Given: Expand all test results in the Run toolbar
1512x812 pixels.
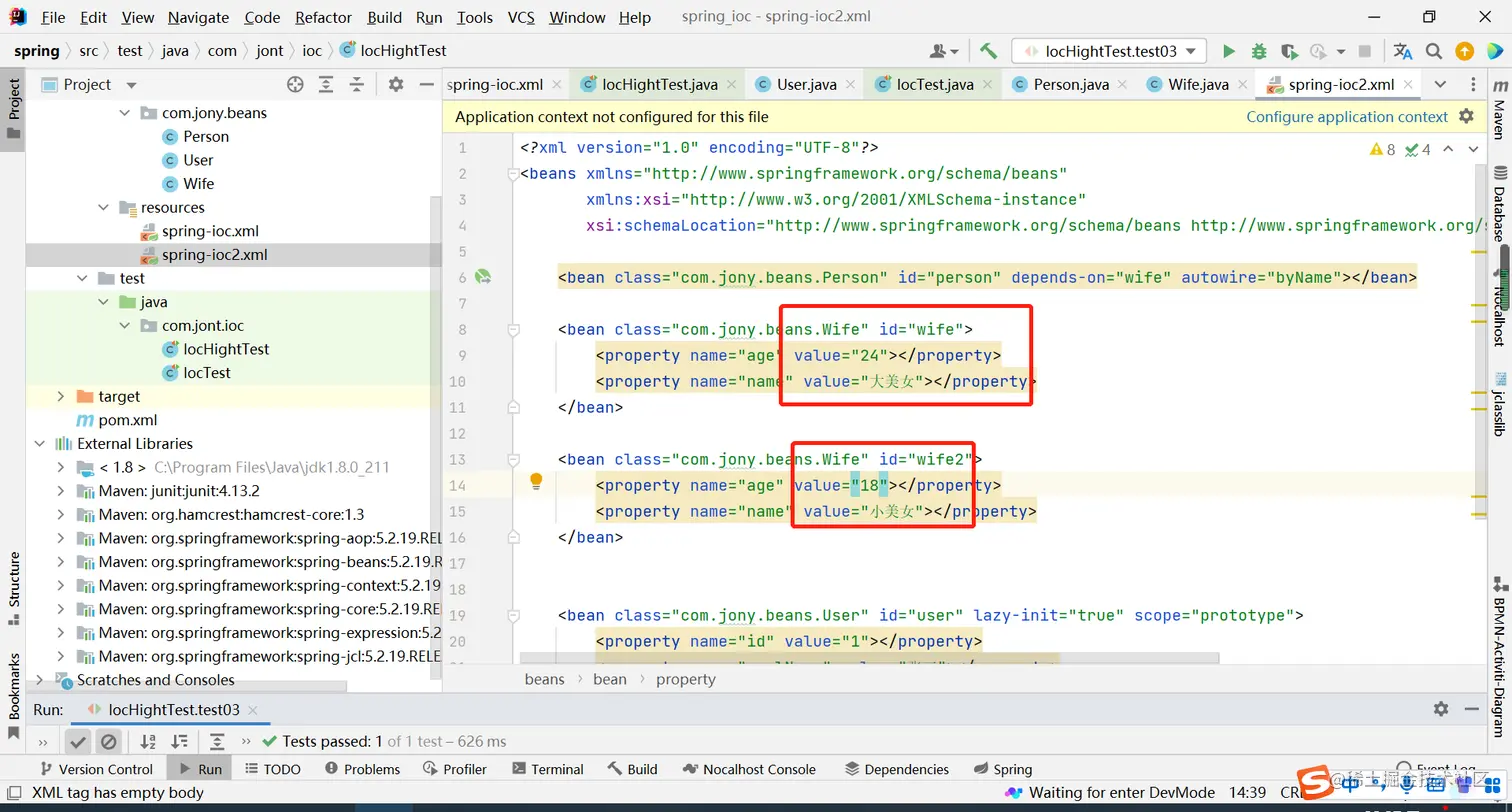Looking at the screenshot, I should [217, 741].
